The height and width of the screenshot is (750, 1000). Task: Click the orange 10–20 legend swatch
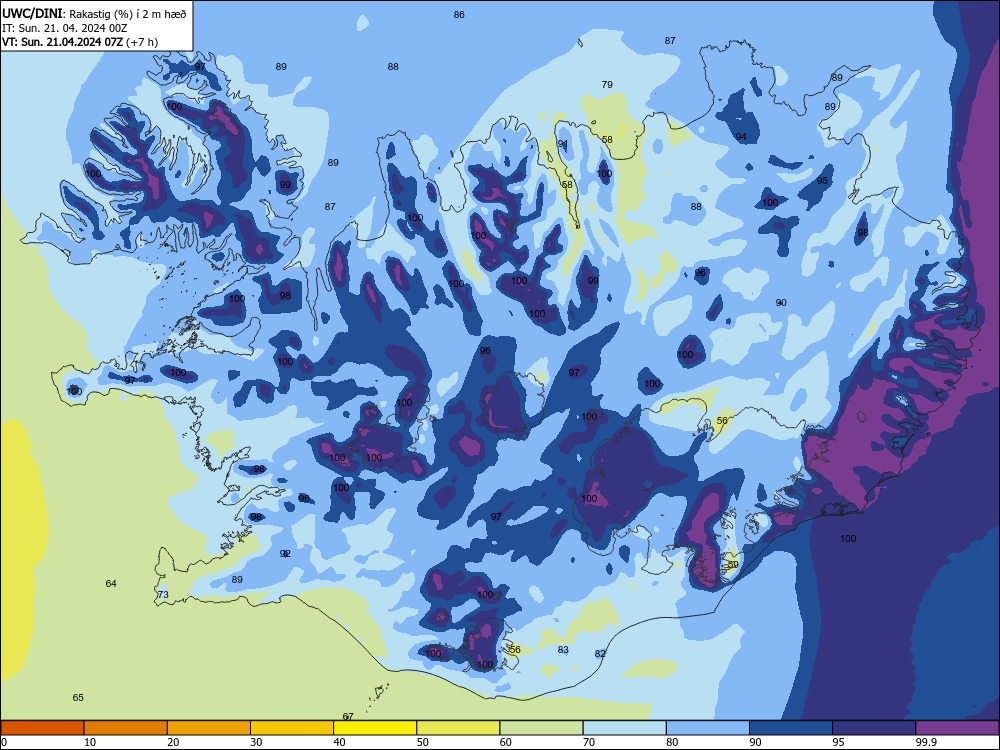click(x=126, y=728)
